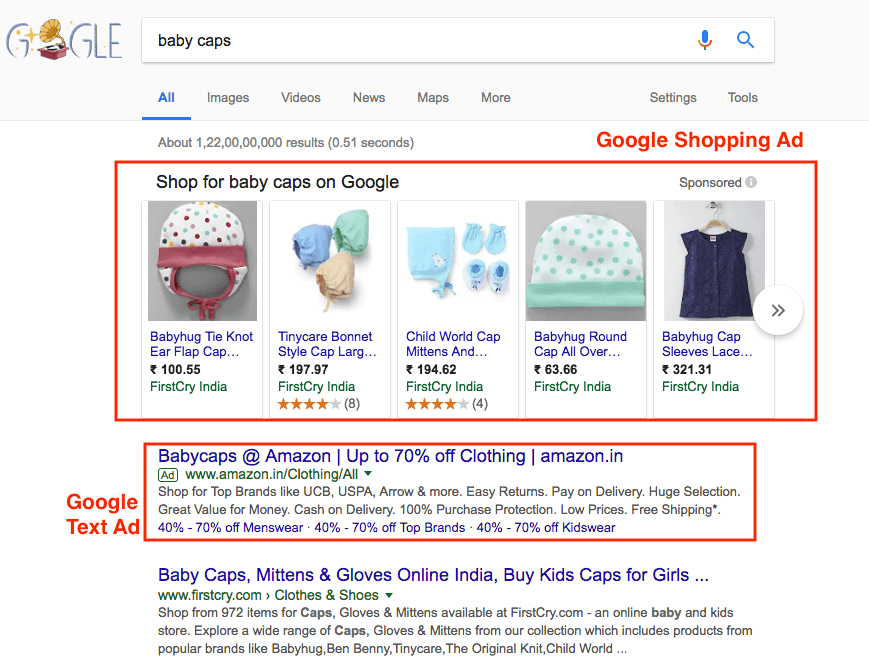
Task: Click the ₹ 321.31 price
Action: 687,370
